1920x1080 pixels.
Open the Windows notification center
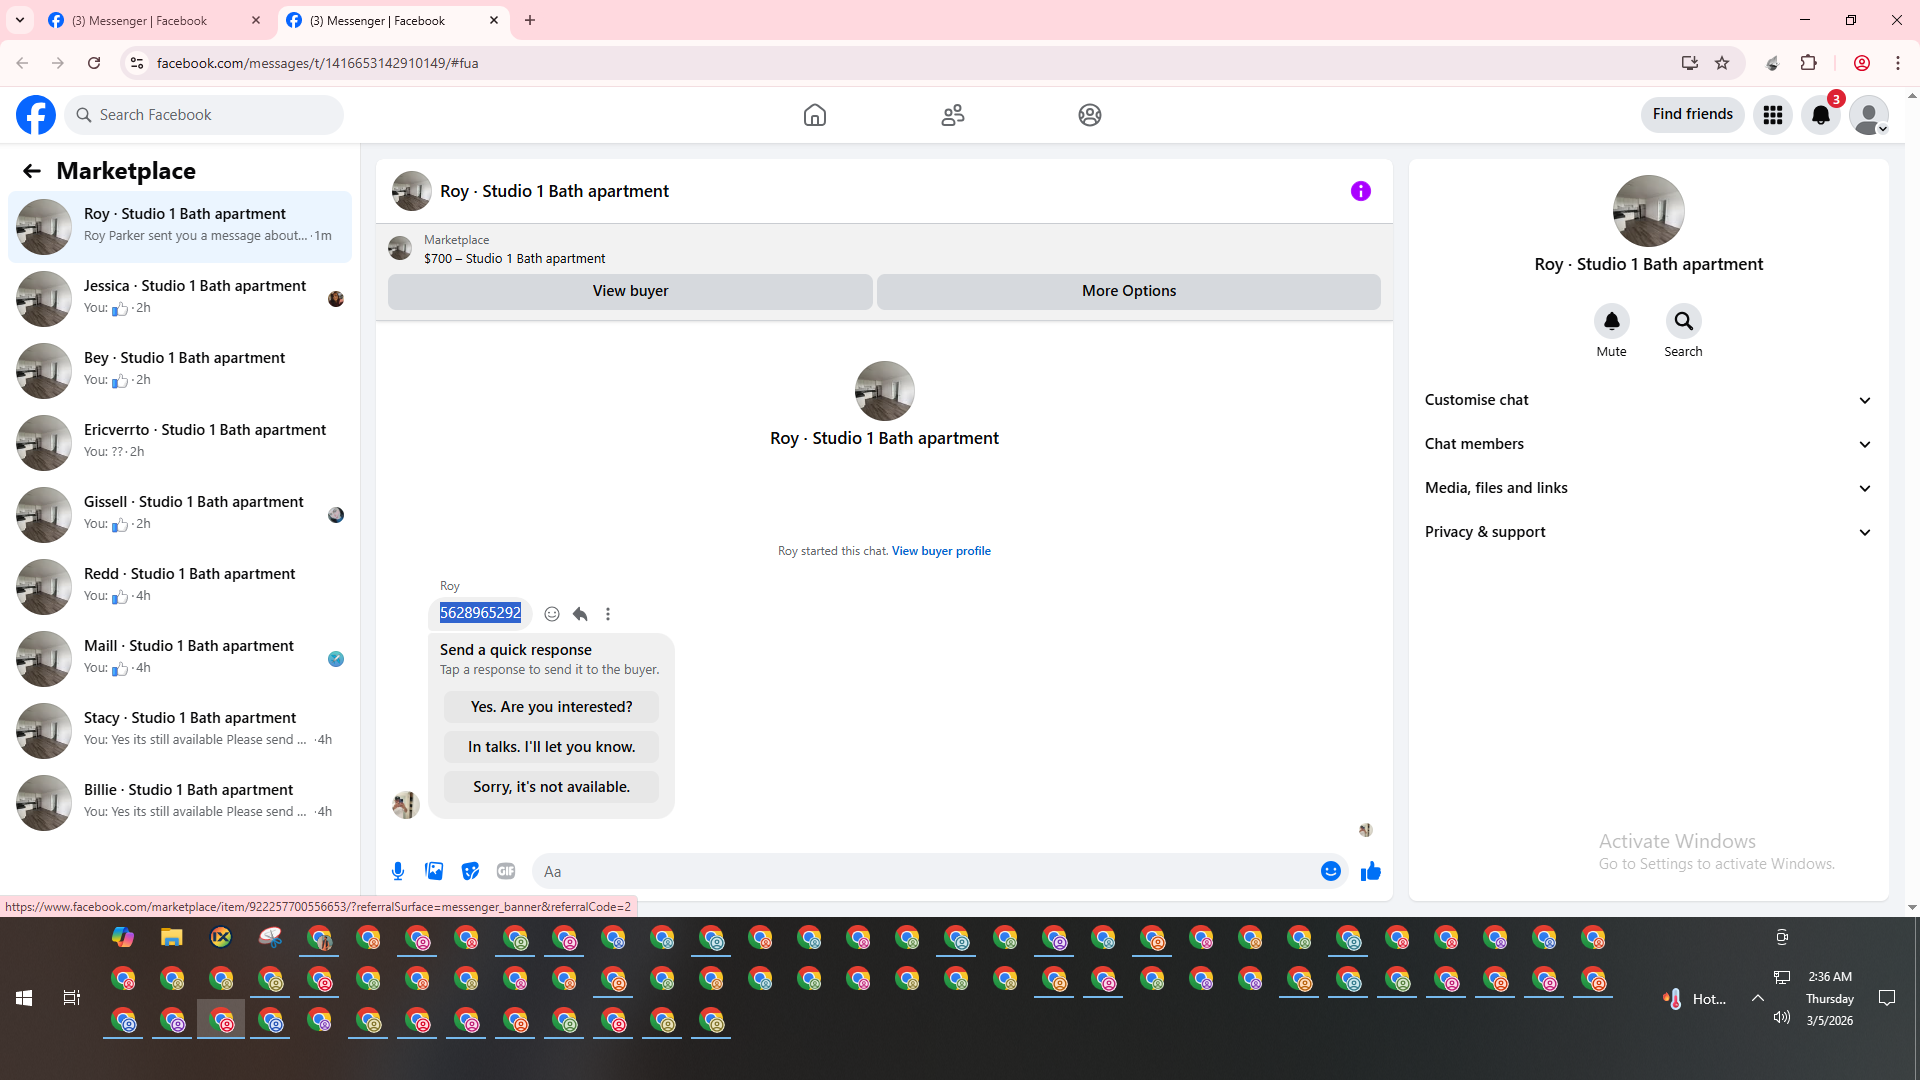point(1887,998)
